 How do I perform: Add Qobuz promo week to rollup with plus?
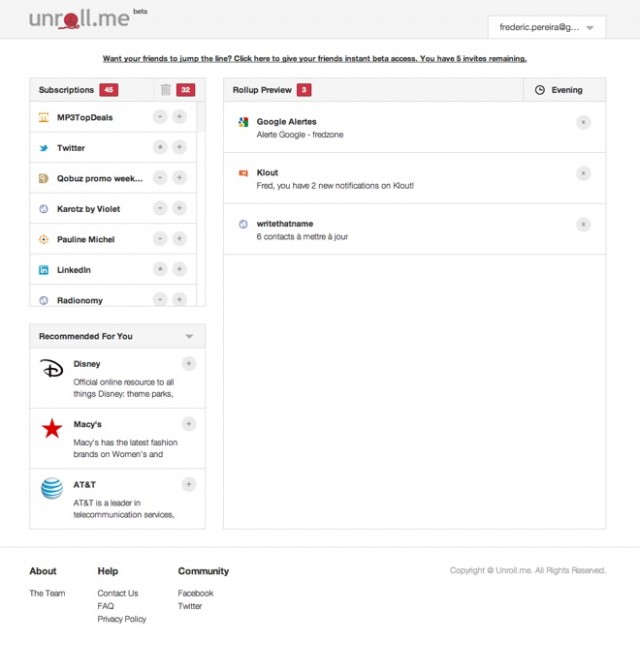pyautogui.click(x=180, y=177)
